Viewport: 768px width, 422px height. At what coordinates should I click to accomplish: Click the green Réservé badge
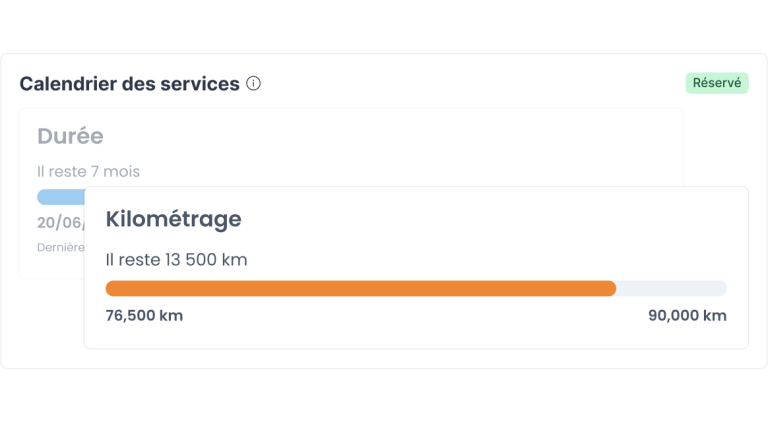717,83
